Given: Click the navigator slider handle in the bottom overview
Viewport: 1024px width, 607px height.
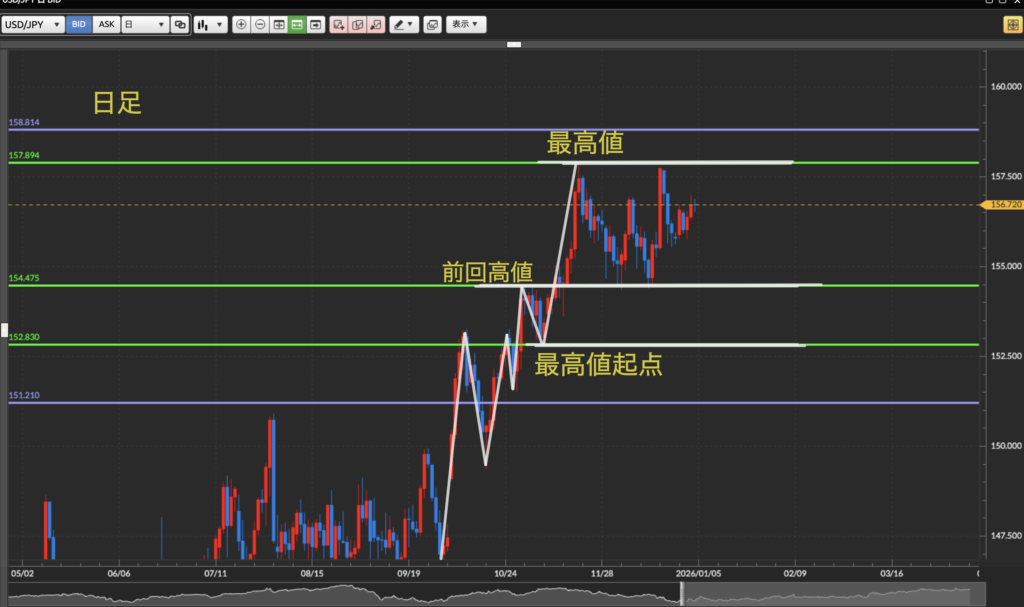Looking at the screenshot, I should pos(683,593).
